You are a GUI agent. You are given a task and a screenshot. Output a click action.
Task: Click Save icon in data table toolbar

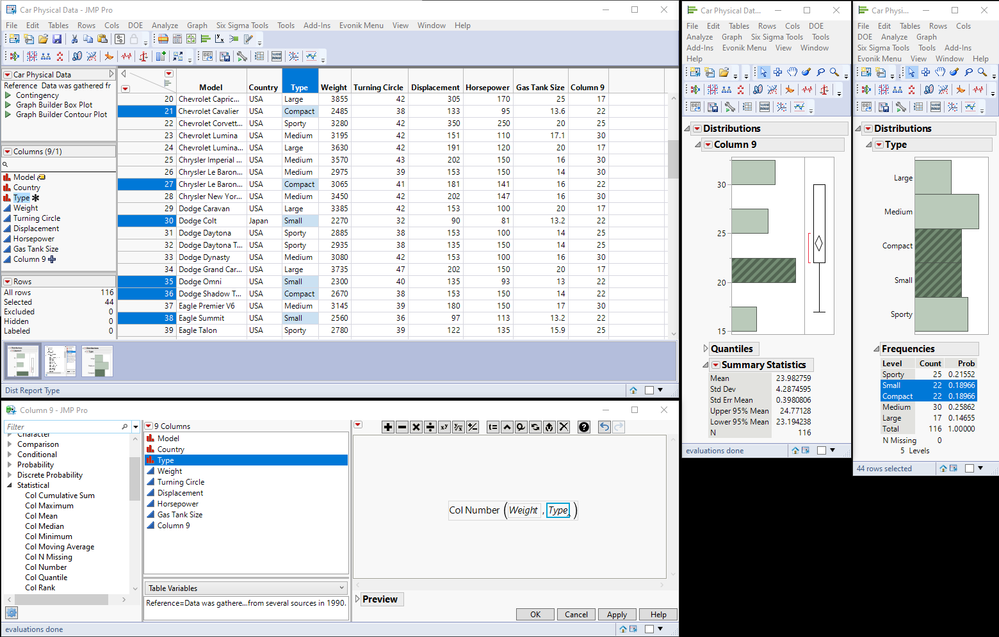pos(57,39)
